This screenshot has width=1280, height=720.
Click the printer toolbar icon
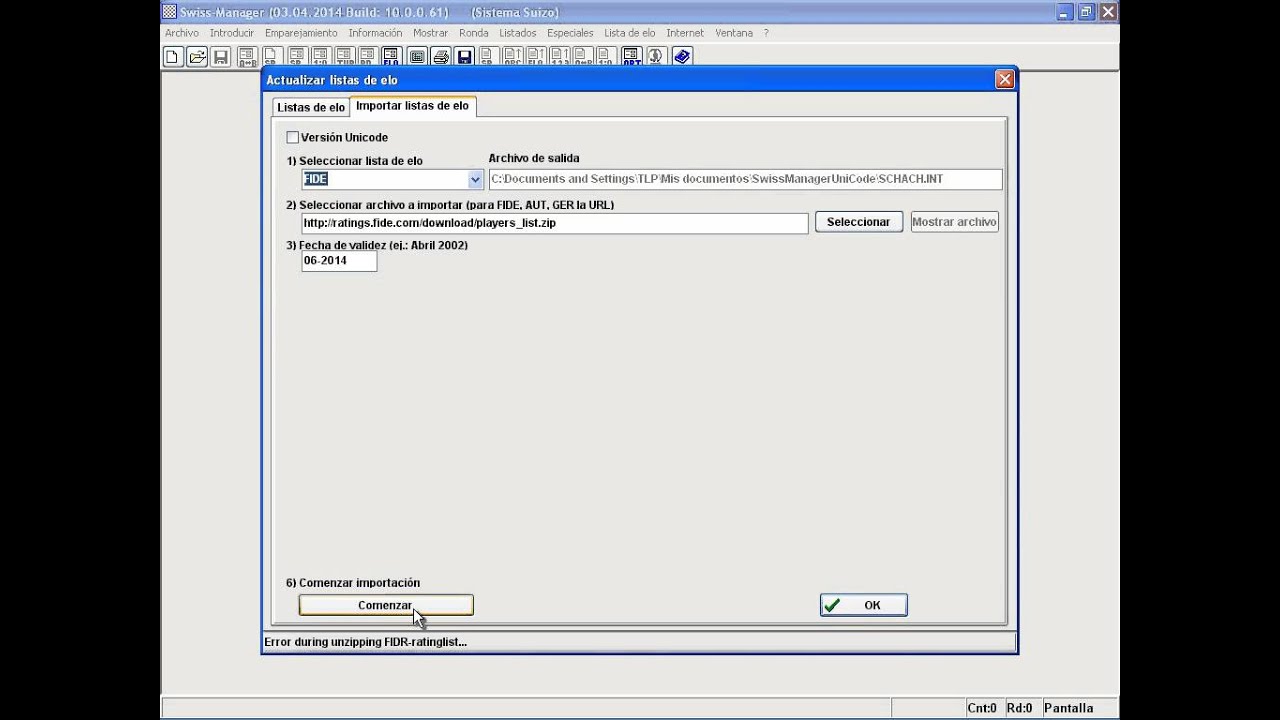440,57
